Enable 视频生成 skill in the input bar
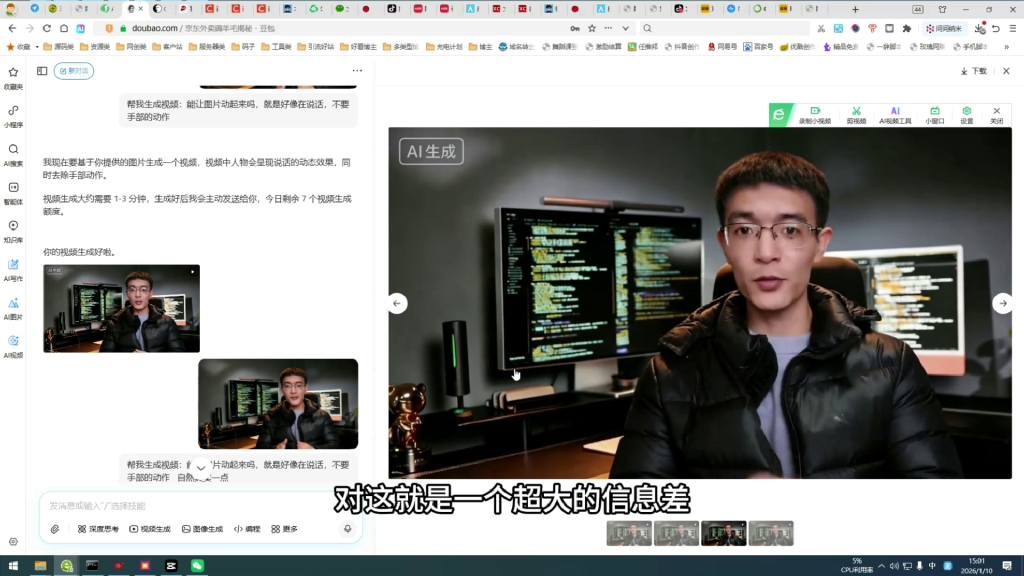 [152, 528]
